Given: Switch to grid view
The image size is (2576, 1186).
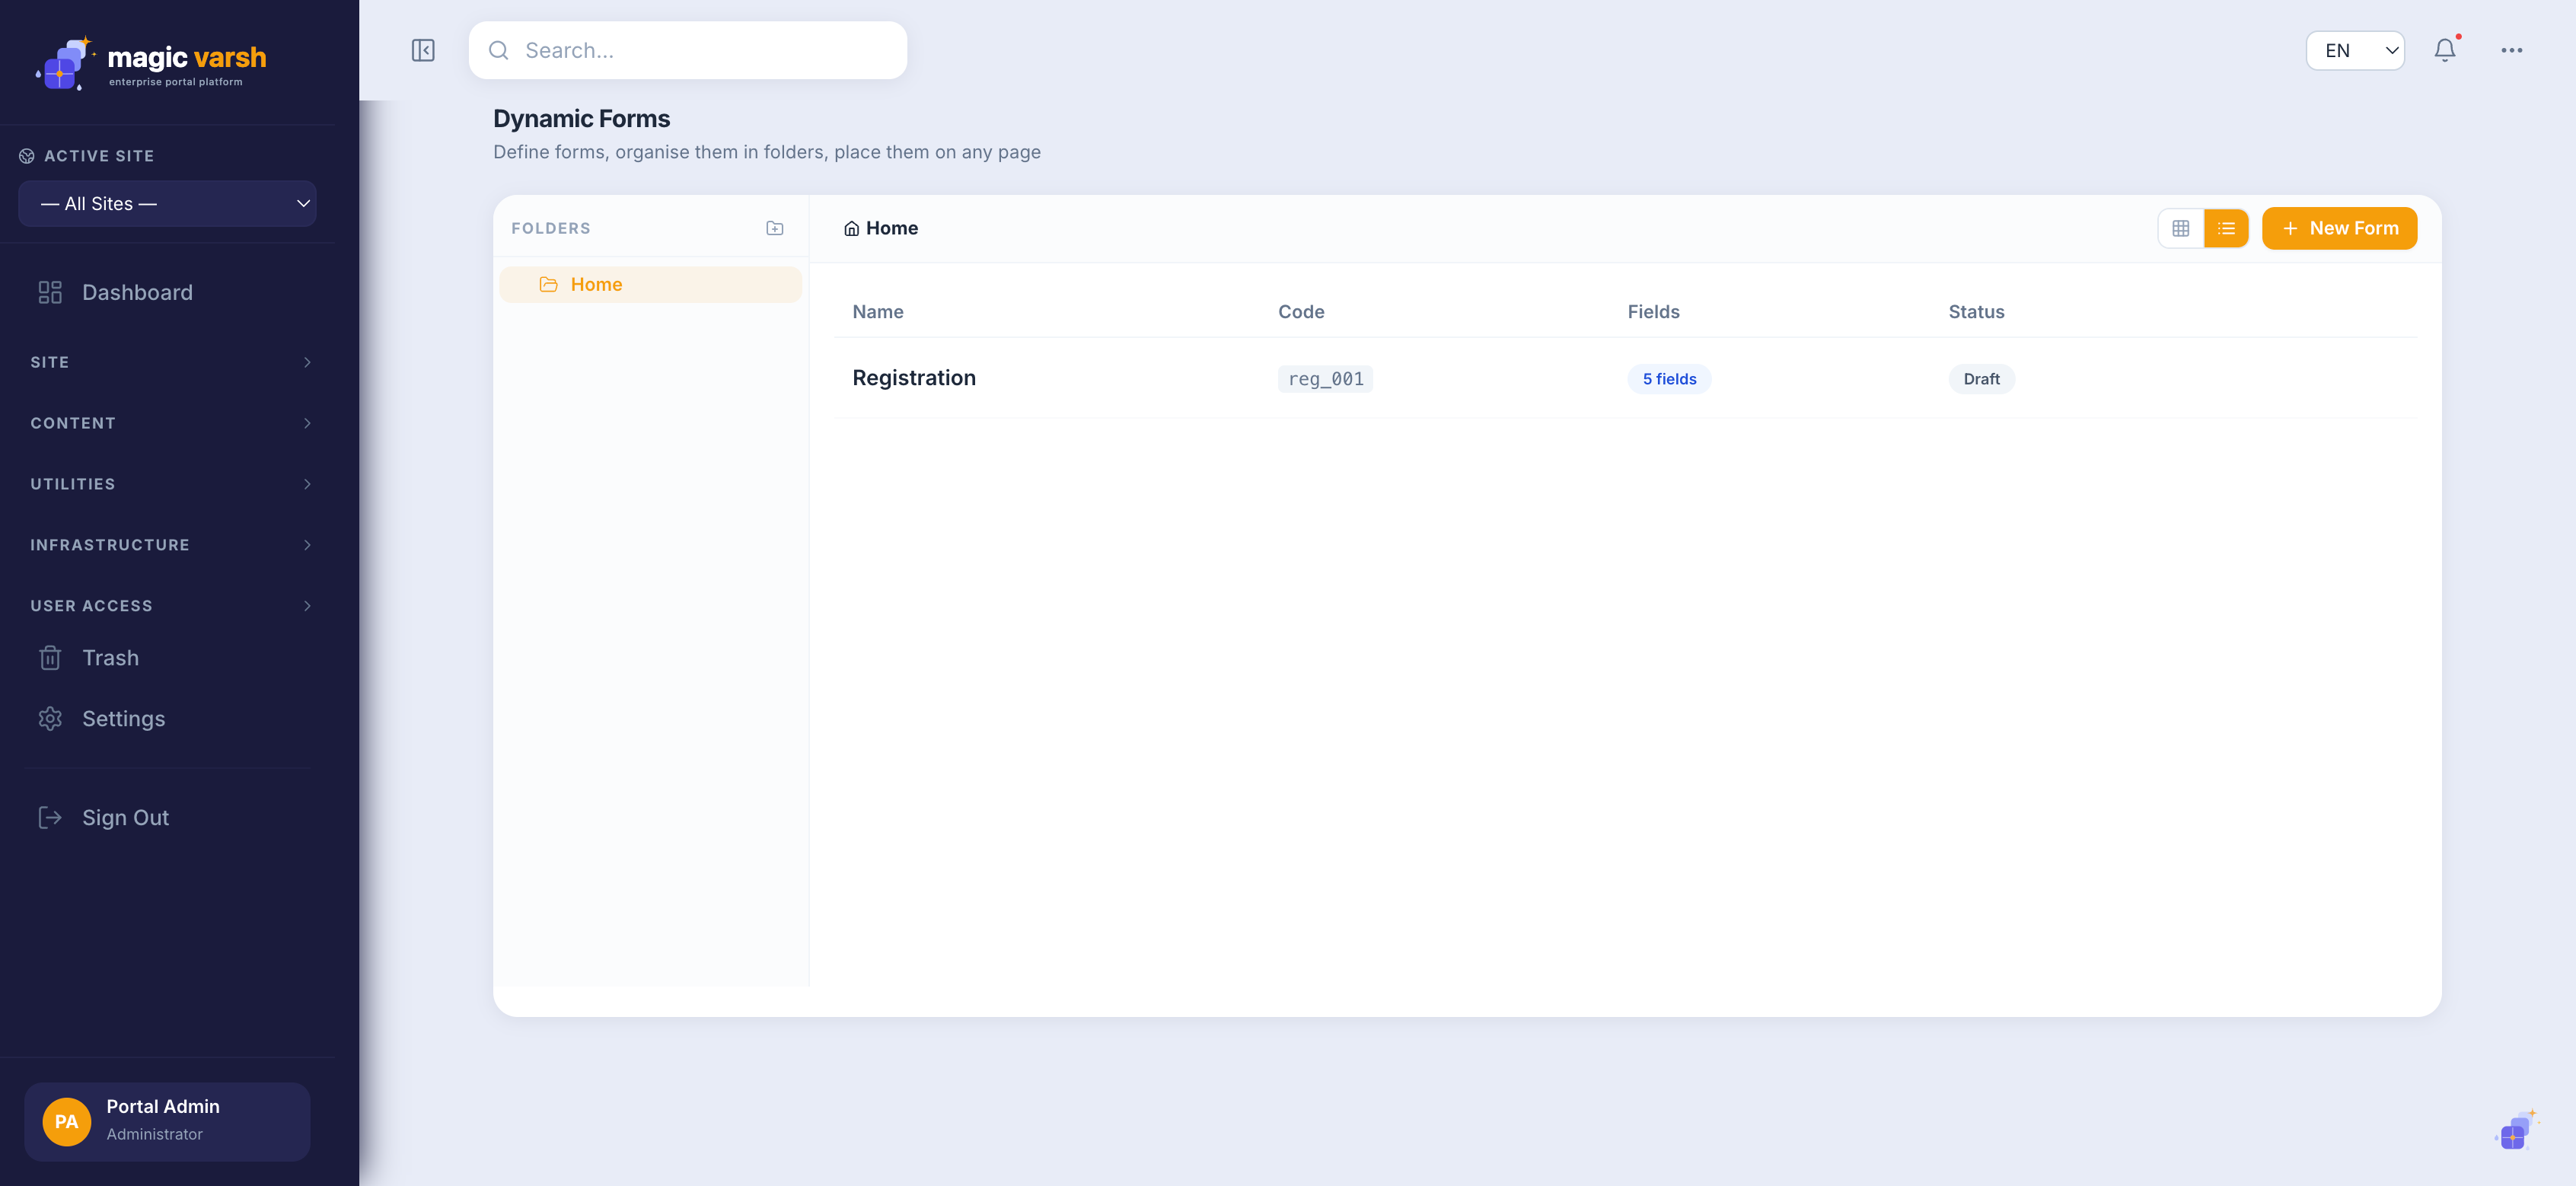Looking at the screenshot, I should tap(2181, 228).
